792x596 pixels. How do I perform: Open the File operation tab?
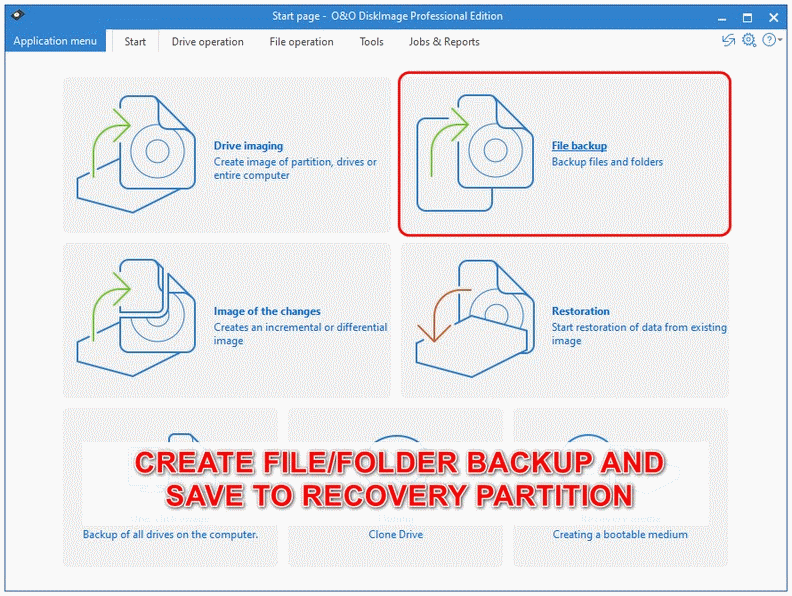point(301,42)
